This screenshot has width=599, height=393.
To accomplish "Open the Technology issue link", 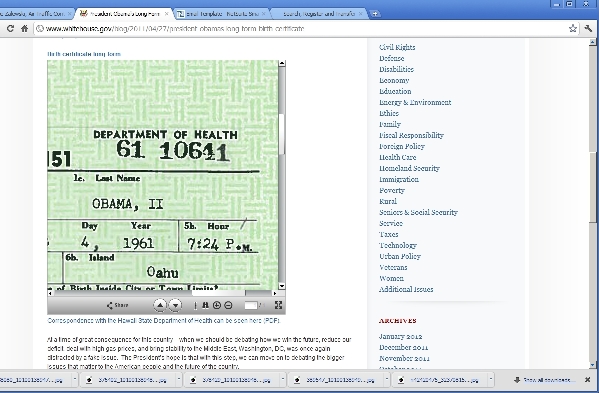I will (x=398, y=245).
